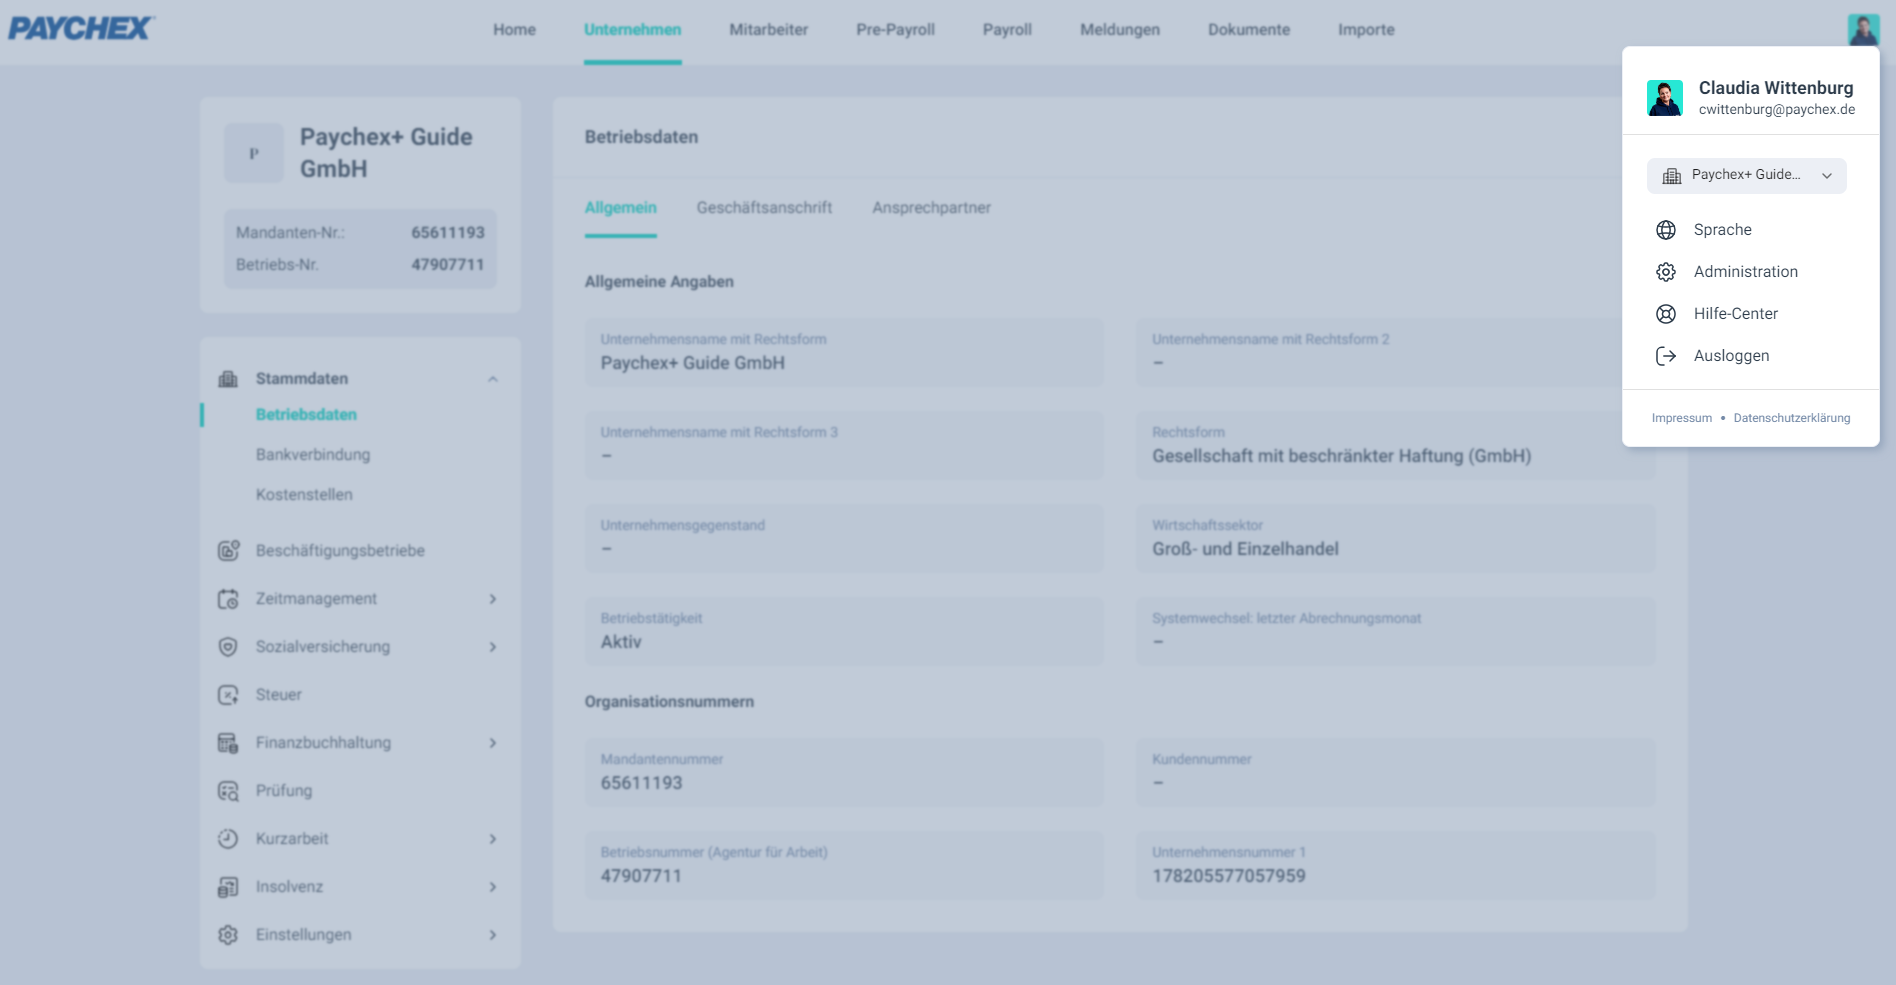
Task: Expand the Finanzbuchhaltung chevron
Action: coord(493,743)
